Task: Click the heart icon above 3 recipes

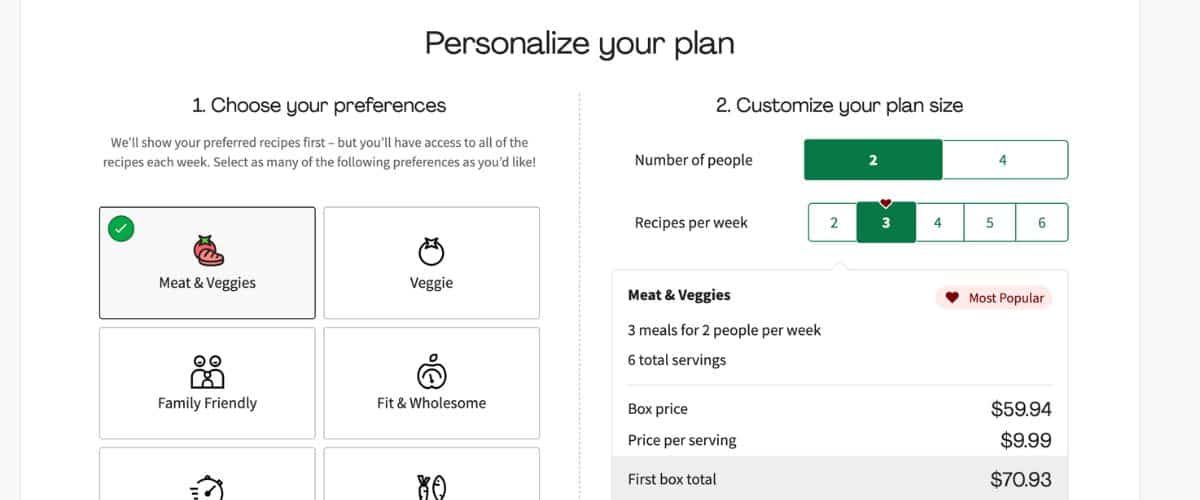Action: [x=886, y=203]
